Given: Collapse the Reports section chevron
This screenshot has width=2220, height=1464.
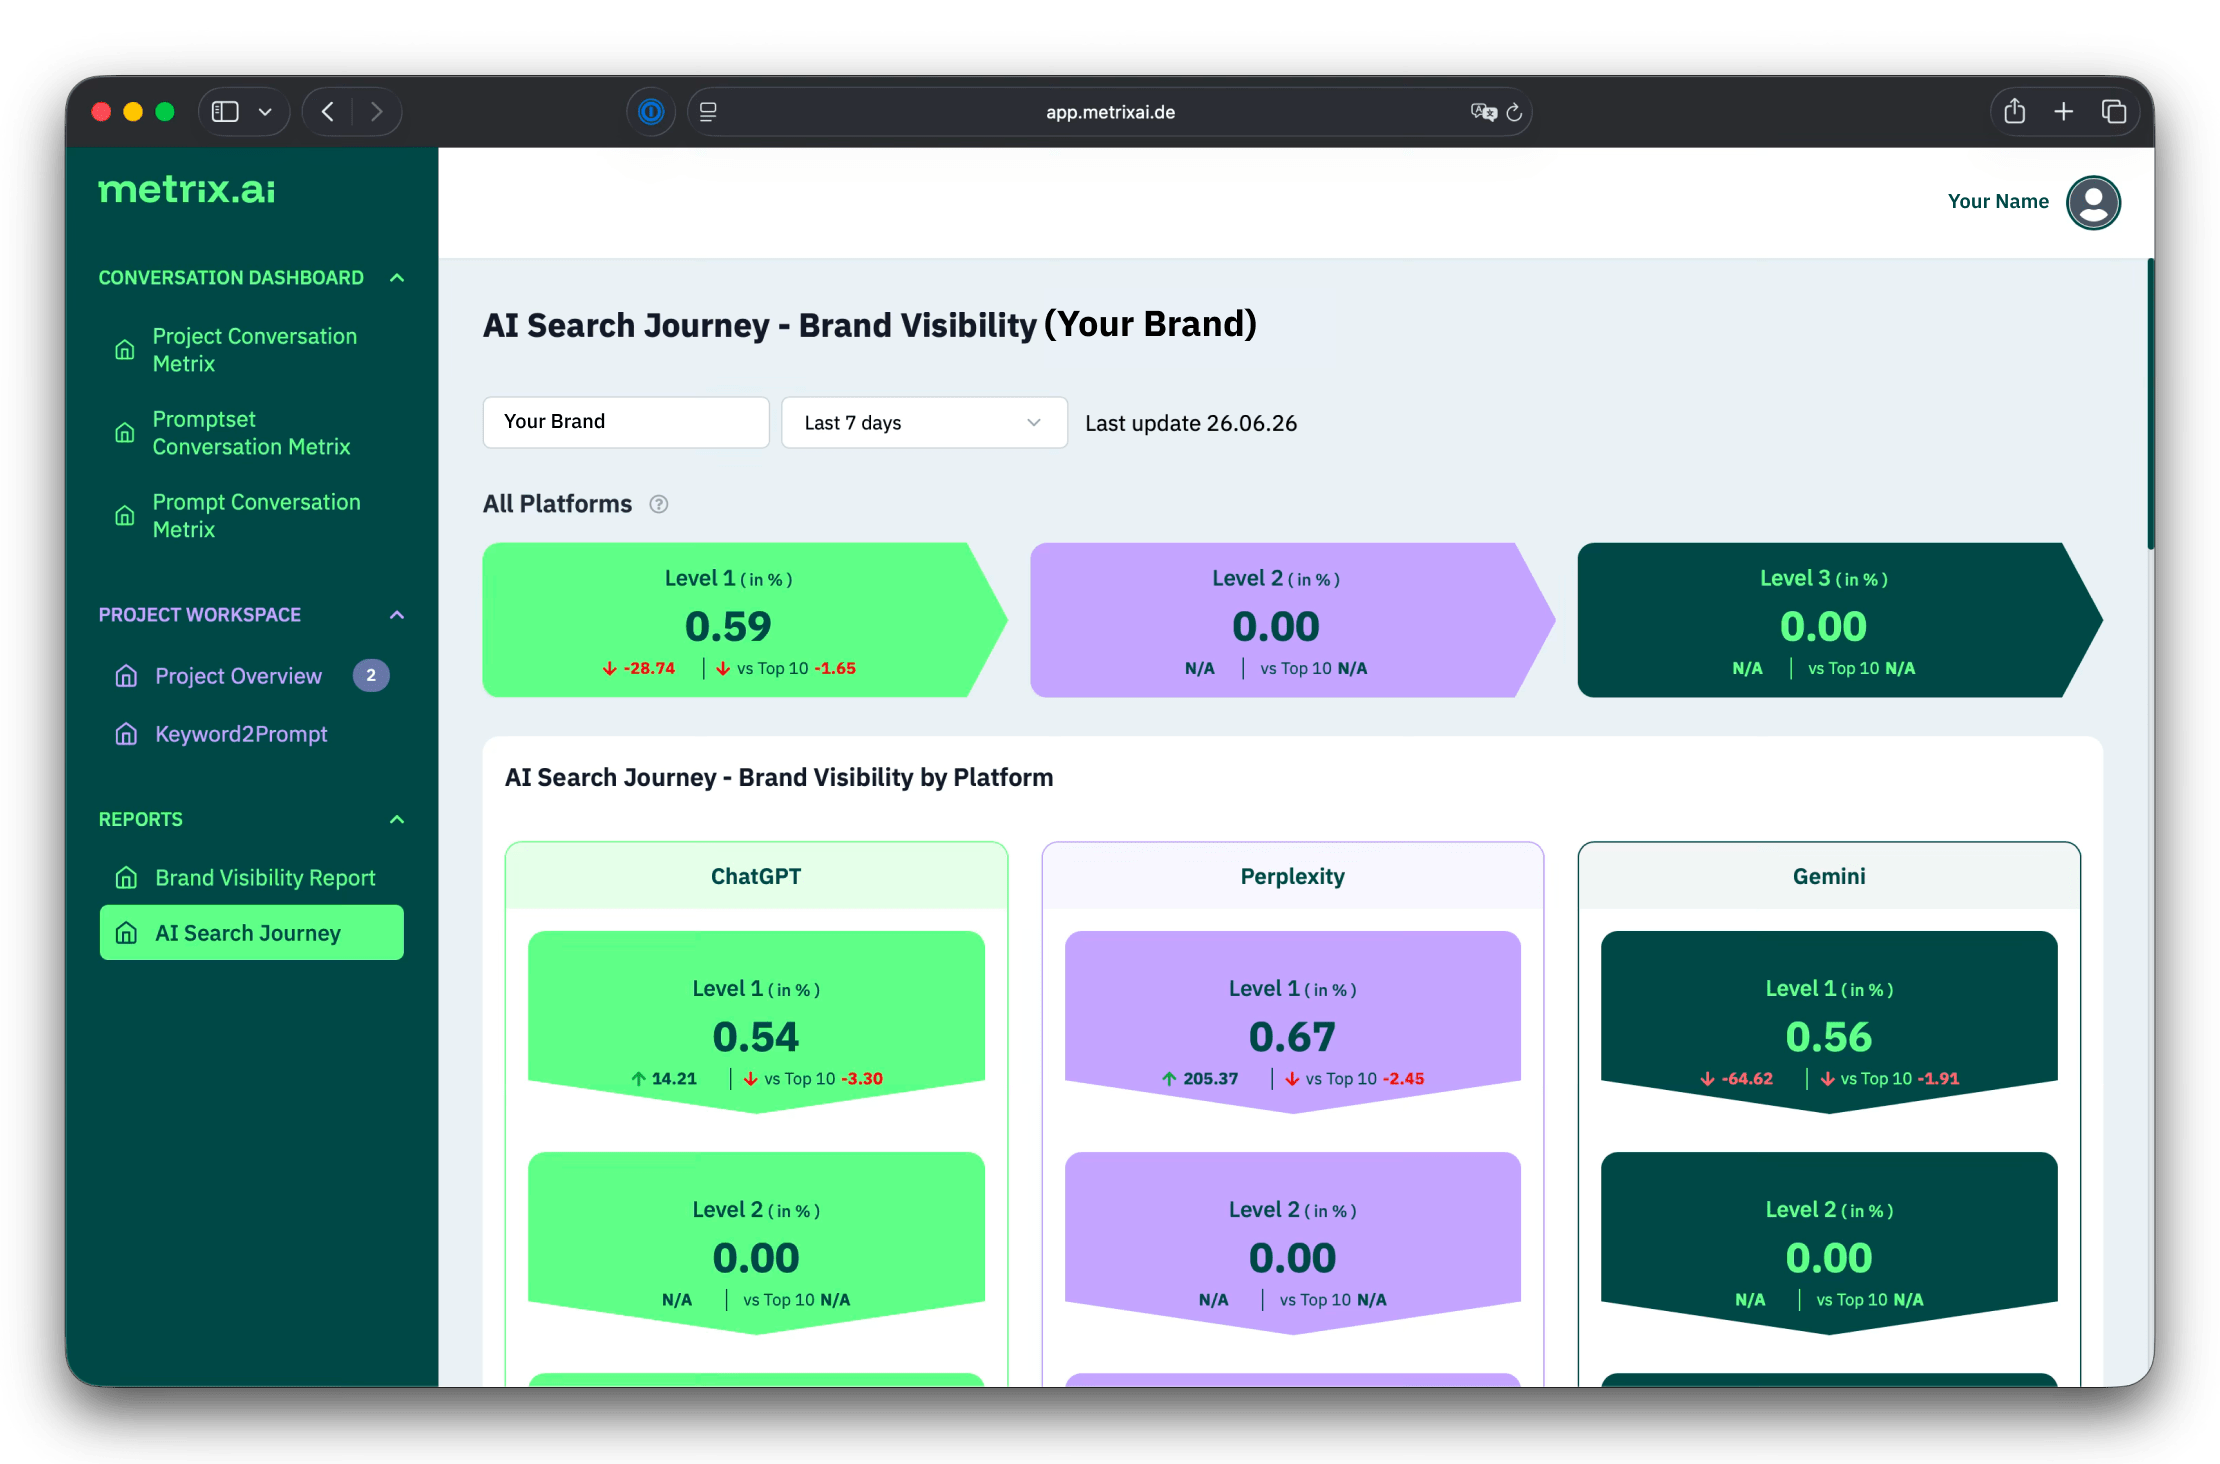Looking at the screenshot, I should tap(397, 820).
